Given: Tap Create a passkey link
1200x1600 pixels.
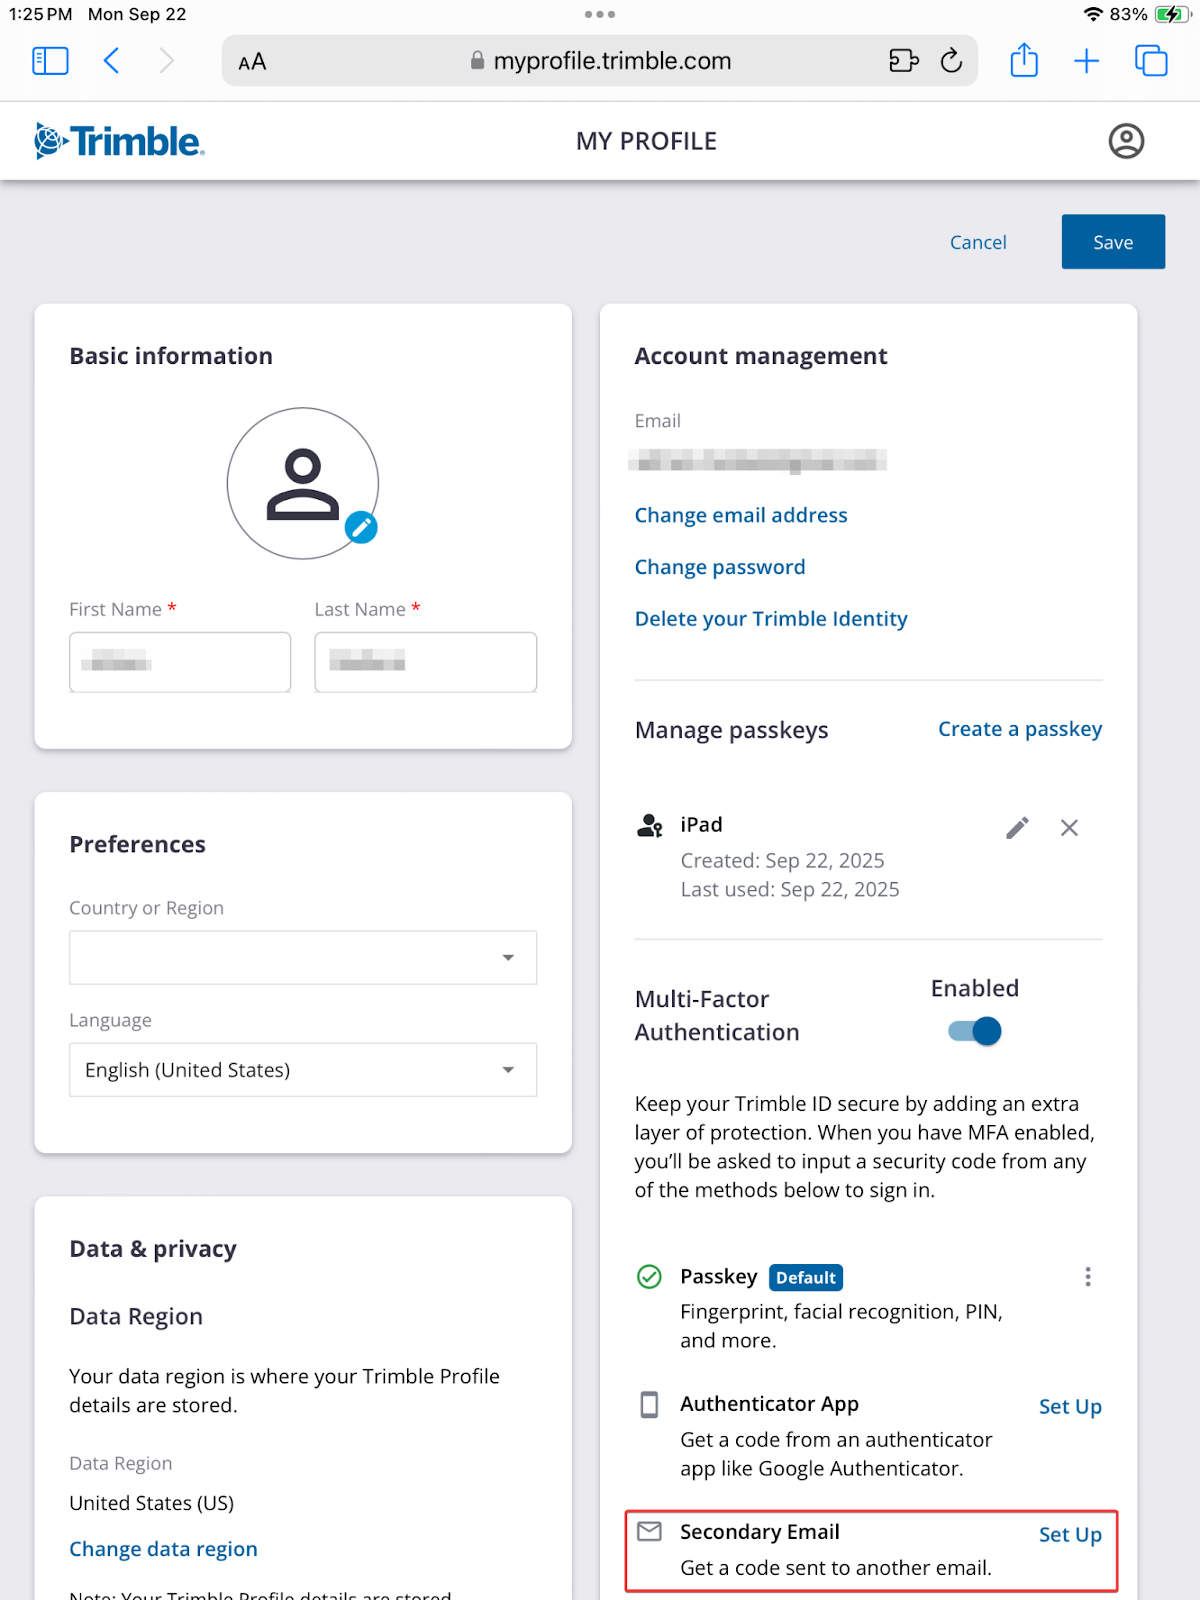Looking at the screenshot, I should [1020, 729].
